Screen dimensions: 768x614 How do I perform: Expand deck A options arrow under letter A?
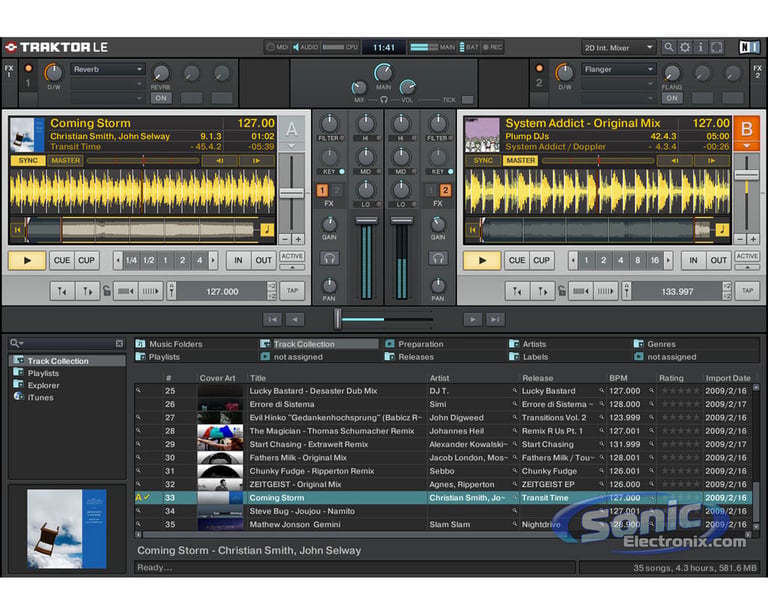(x=292, y=146)
